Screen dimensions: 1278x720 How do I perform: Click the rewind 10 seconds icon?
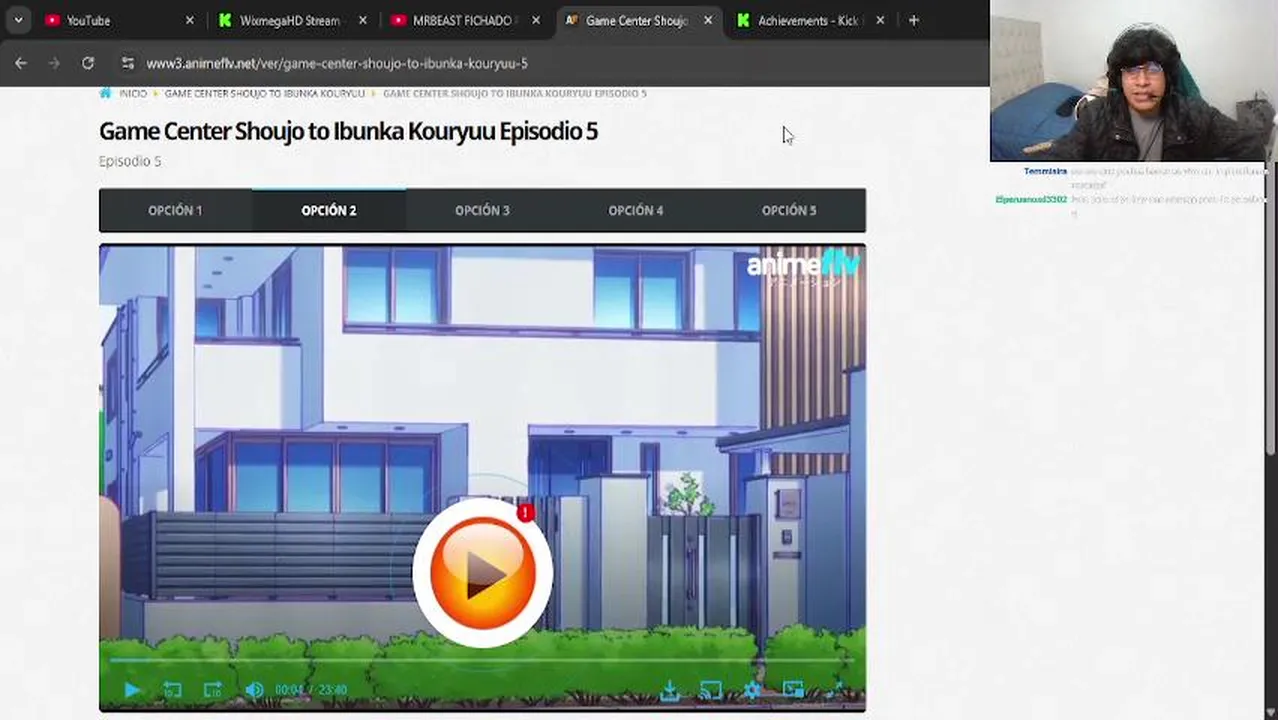[172, 690]
